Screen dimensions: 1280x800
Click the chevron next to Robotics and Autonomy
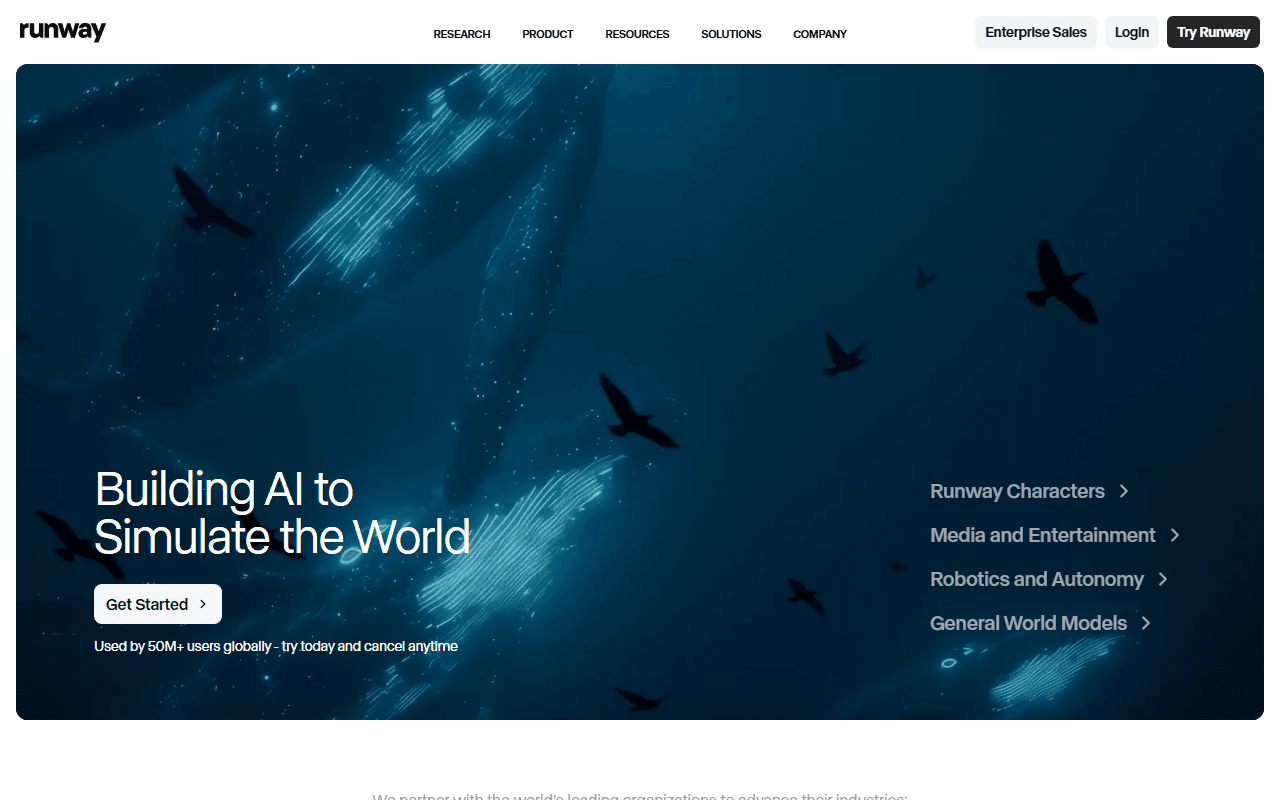(1163, 579)
